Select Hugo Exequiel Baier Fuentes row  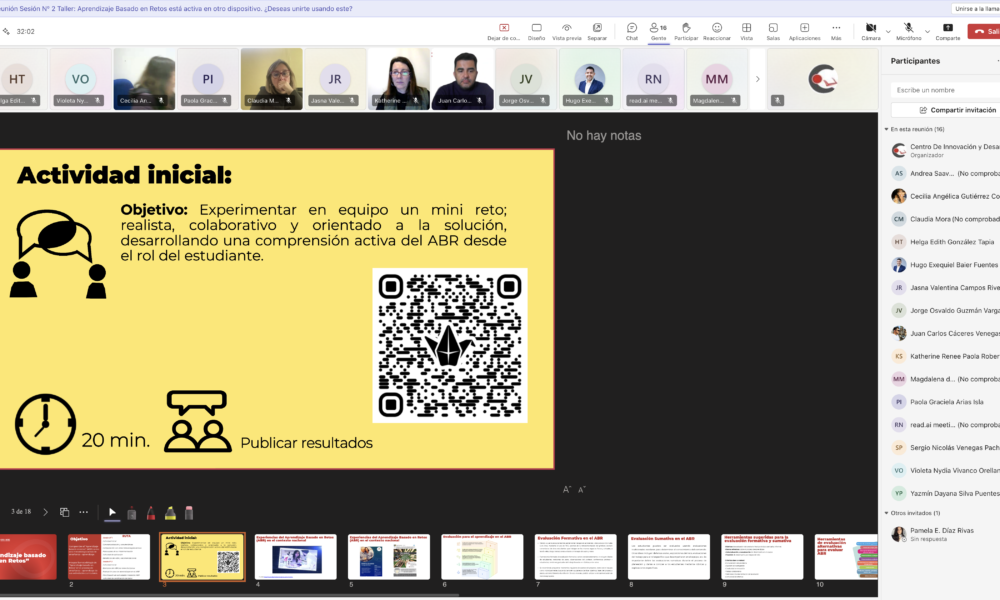click(x=945, y=265)
